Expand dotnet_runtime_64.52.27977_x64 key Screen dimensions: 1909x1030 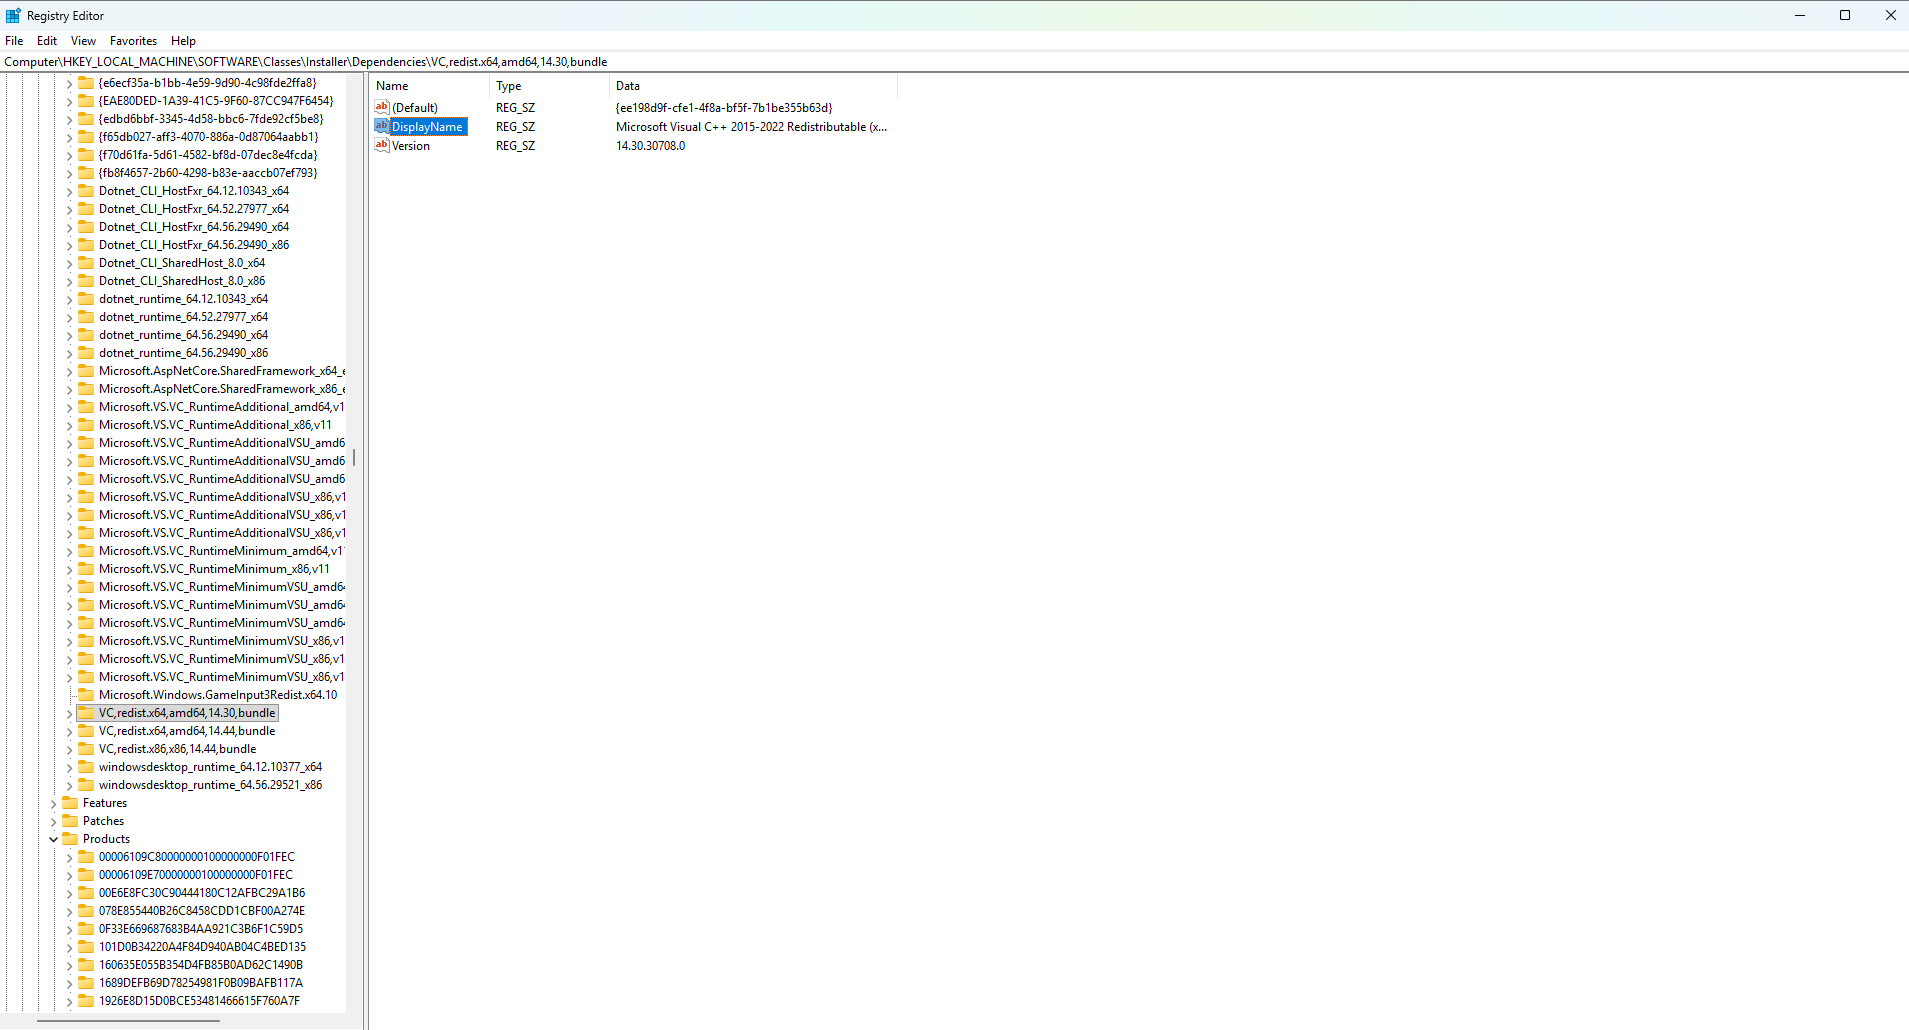click(x=69, y=317)
